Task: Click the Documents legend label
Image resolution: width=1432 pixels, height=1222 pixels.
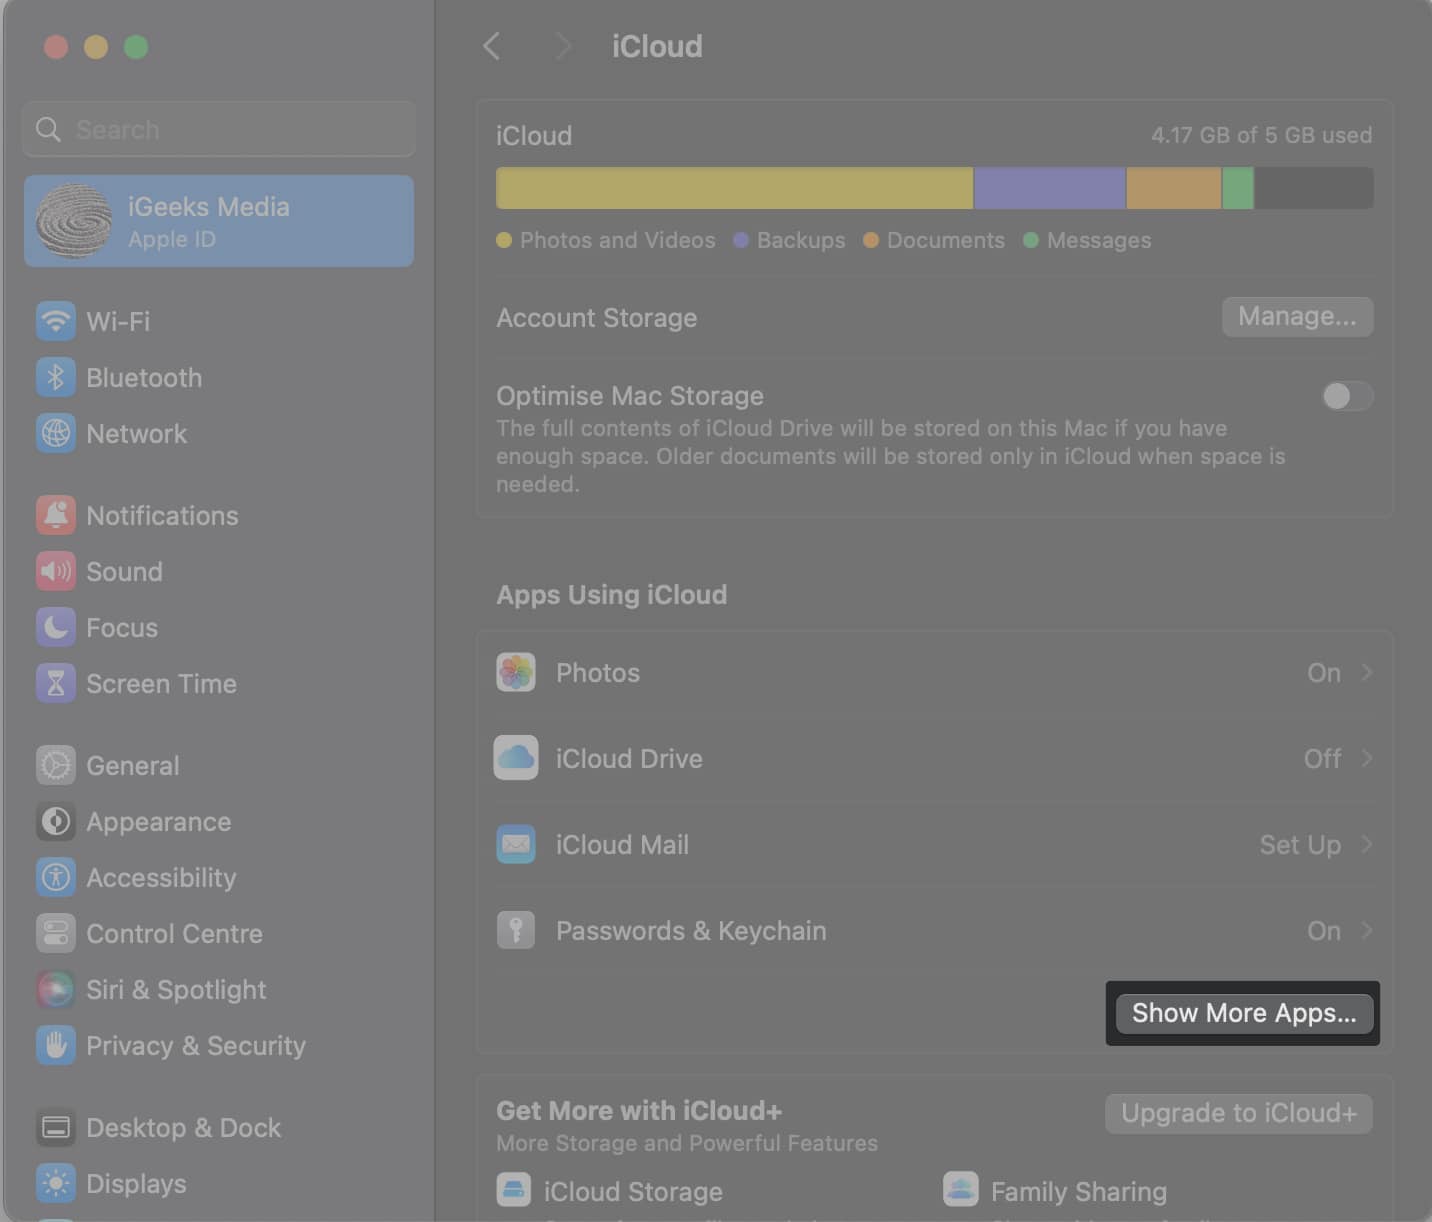Action: click(x=946, y=240)
